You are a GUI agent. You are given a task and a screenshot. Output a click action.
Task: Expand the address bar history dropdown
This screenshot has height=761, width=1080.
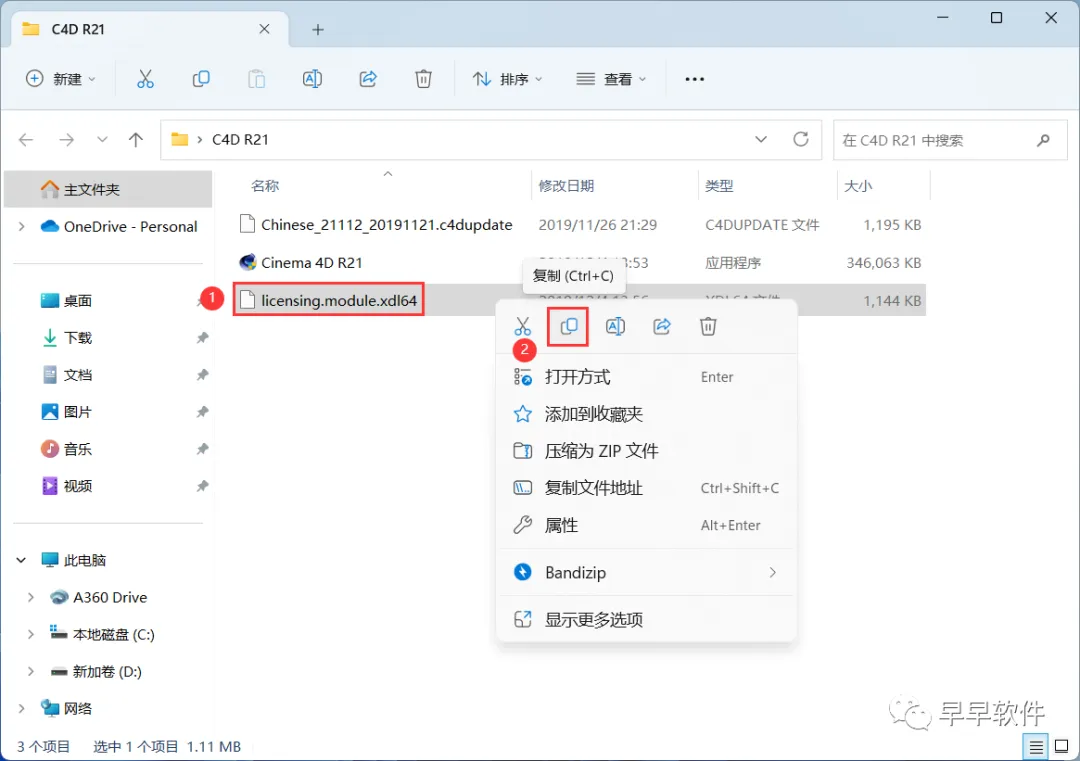760,140
